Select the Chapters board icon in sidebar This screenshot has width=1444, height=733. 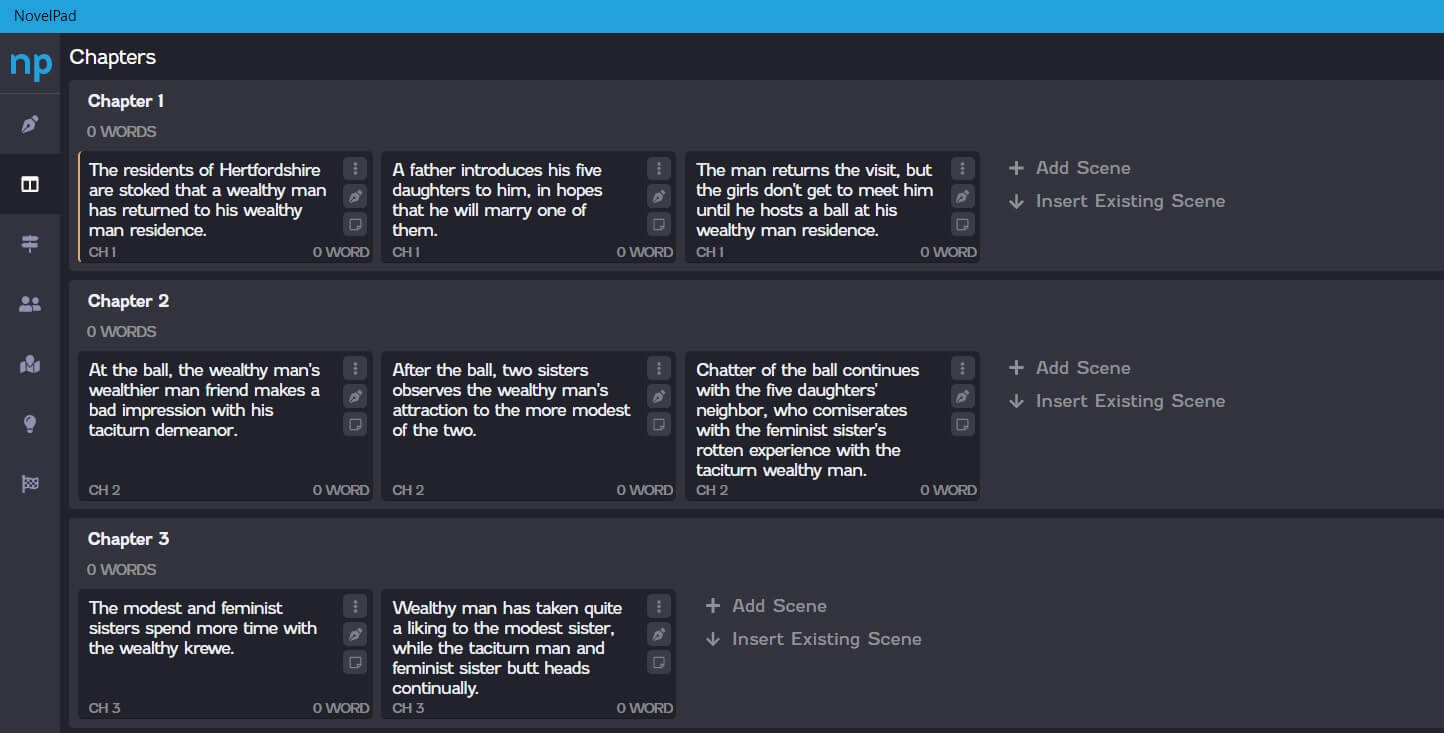[x=30, y=185]
